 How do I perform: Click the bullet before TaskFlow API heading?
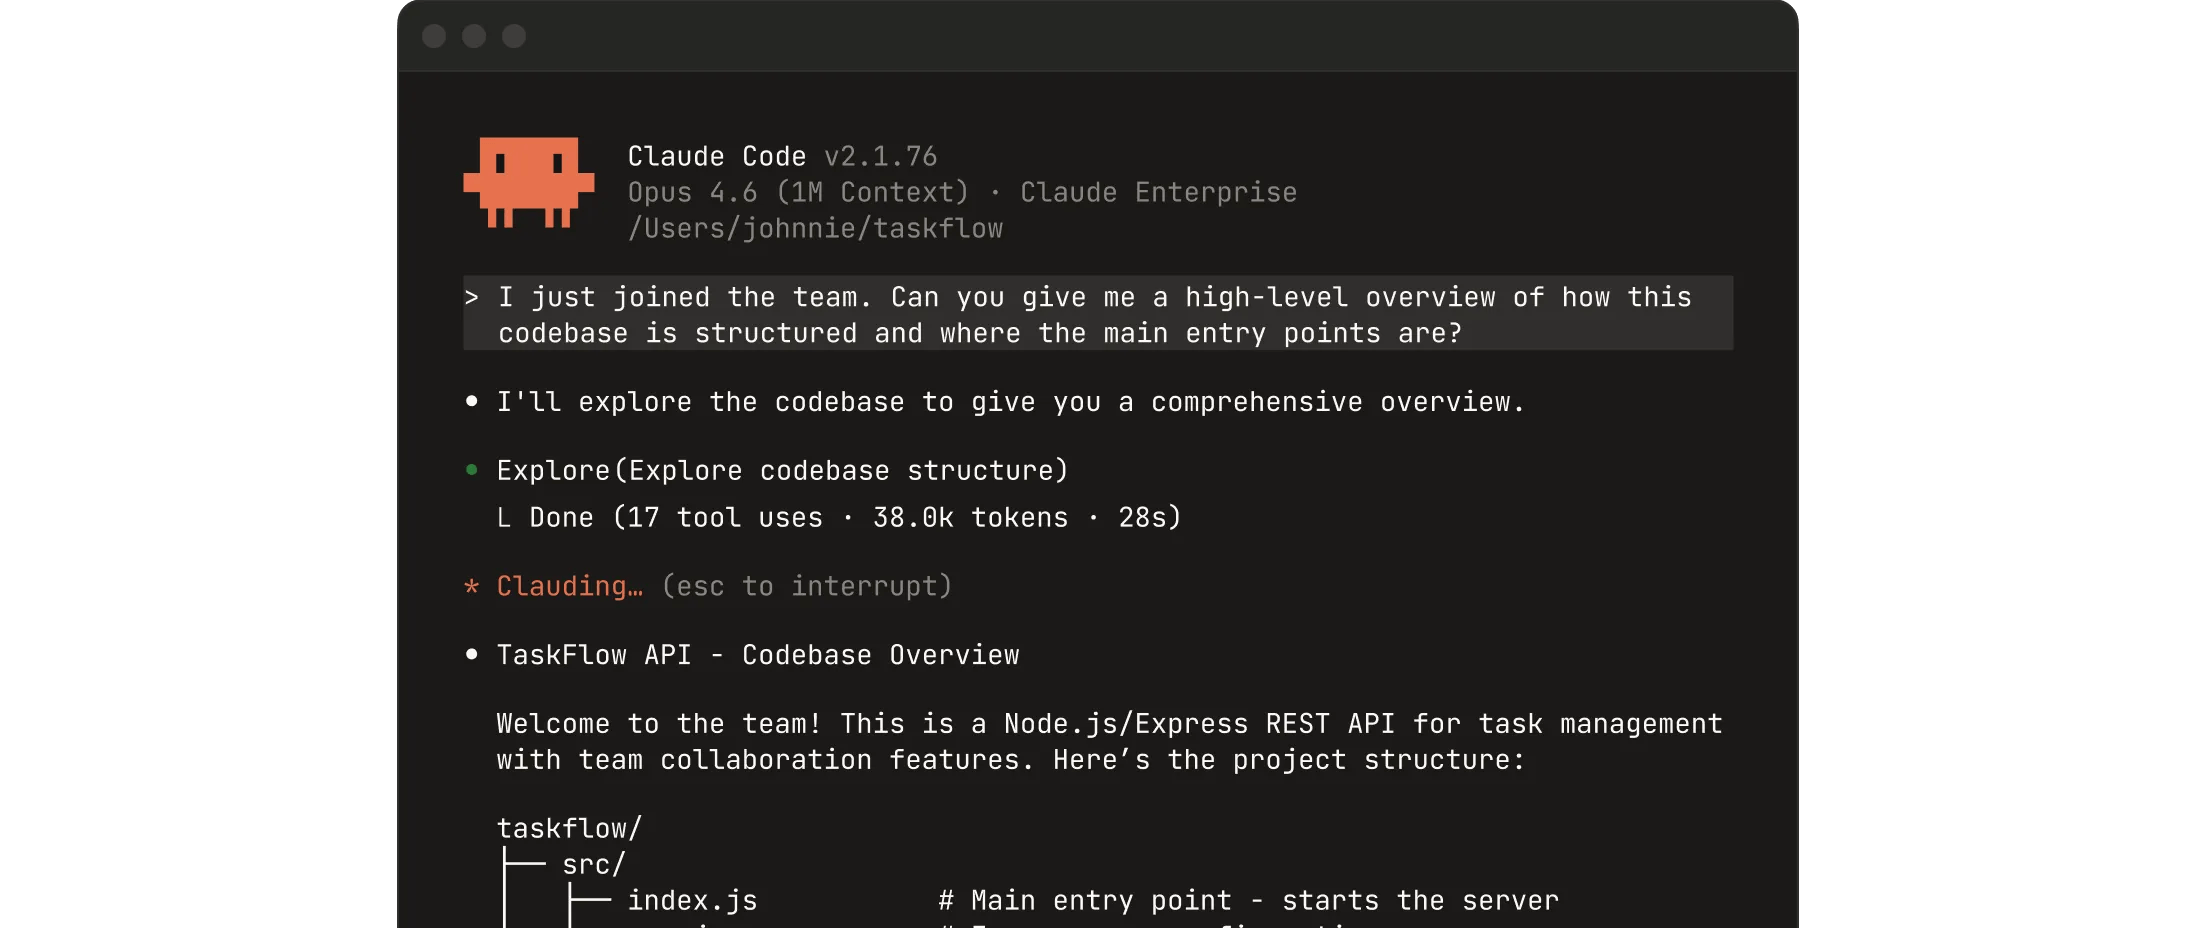coord(471,655)
